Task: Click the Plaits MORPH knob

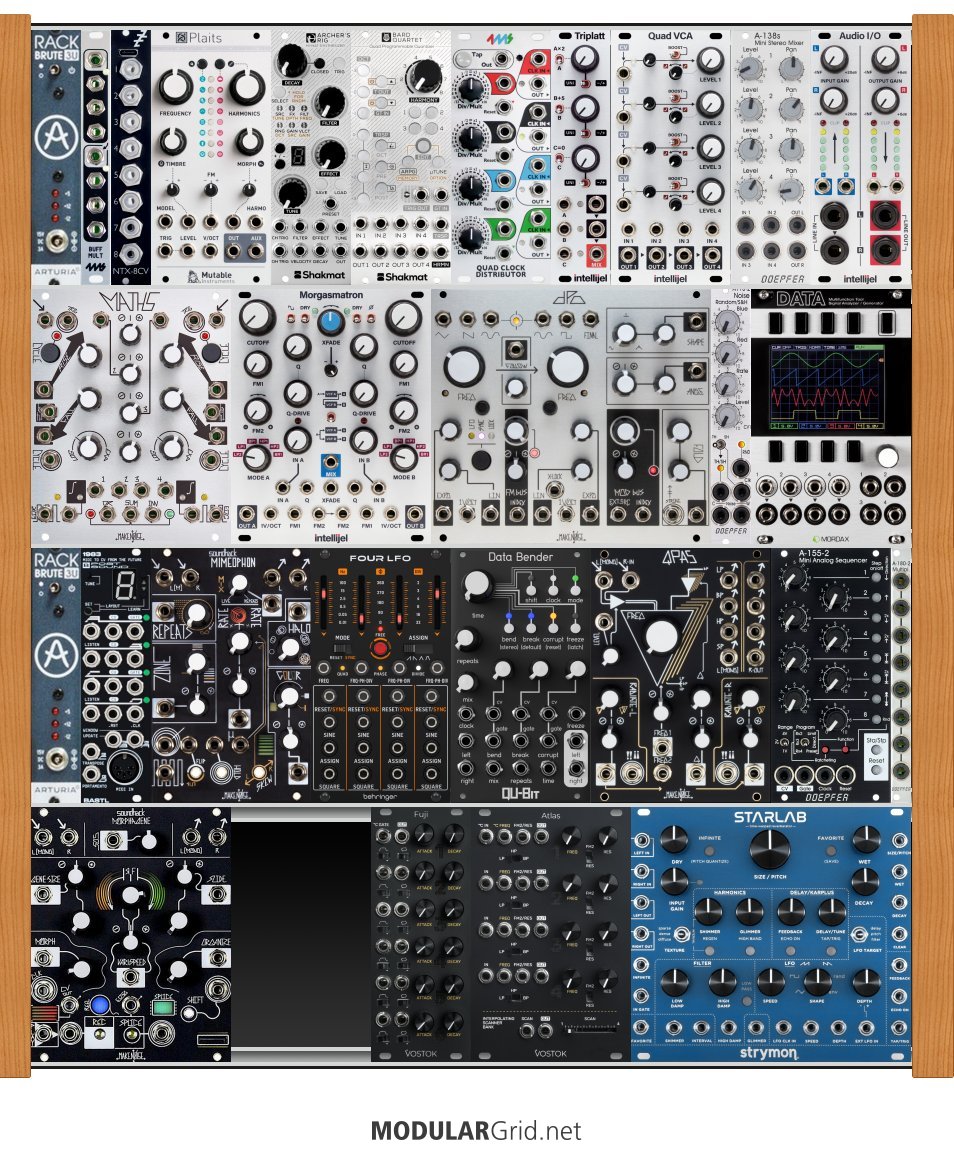Action: [x=249, y=140]
